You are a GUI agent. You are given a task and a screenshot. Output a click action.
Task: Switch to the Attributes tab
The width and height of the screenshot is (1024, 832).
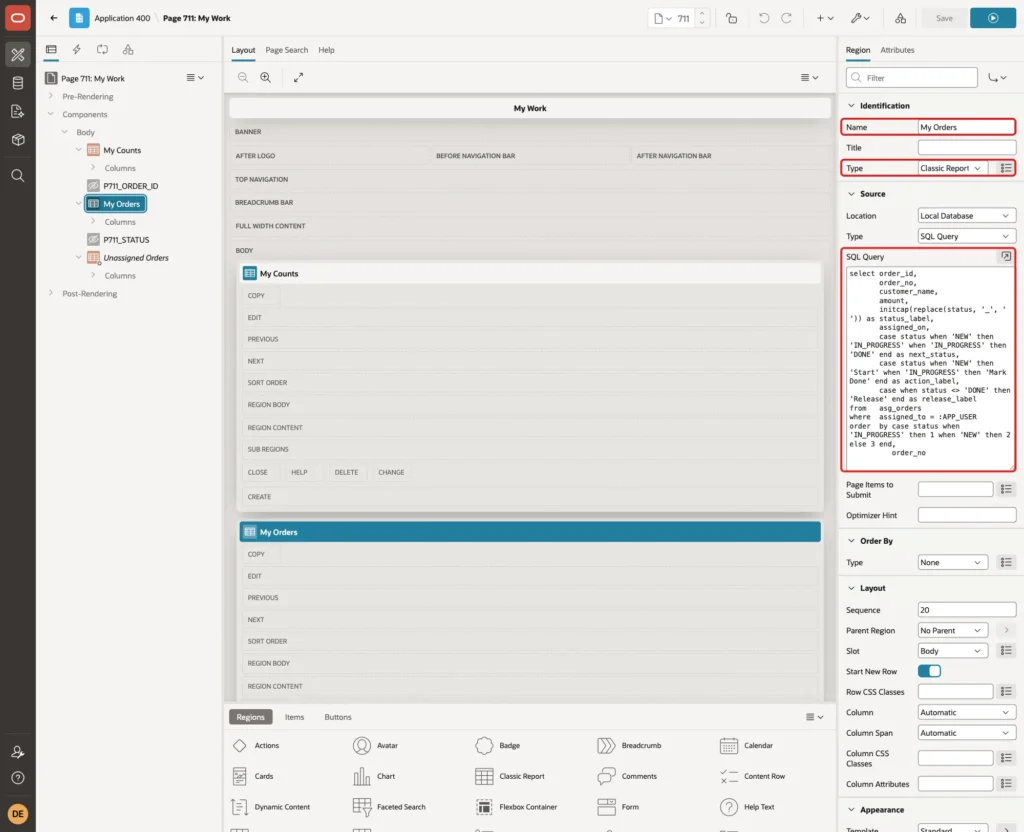(897, 50)
